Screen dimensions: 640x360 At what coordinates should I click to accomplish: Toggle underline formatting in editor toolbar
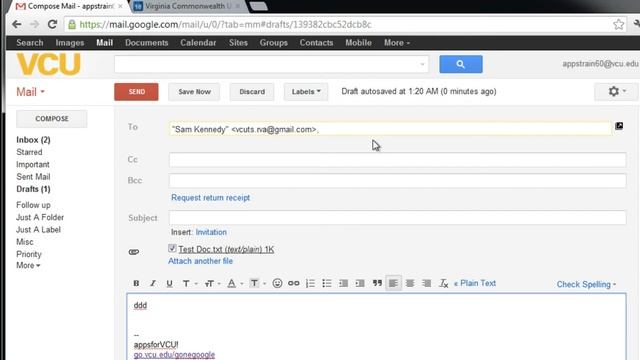point(169,283)
